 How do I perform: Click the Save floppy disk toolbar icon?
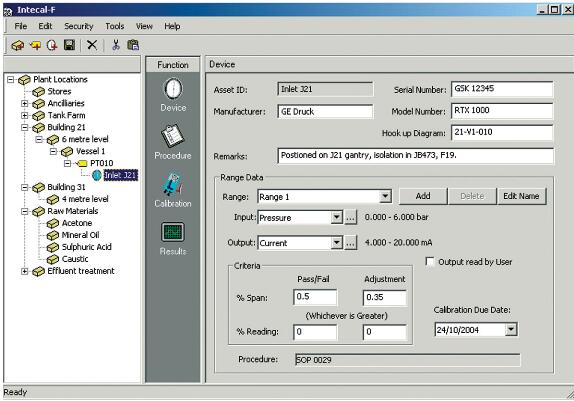[69, 45]
